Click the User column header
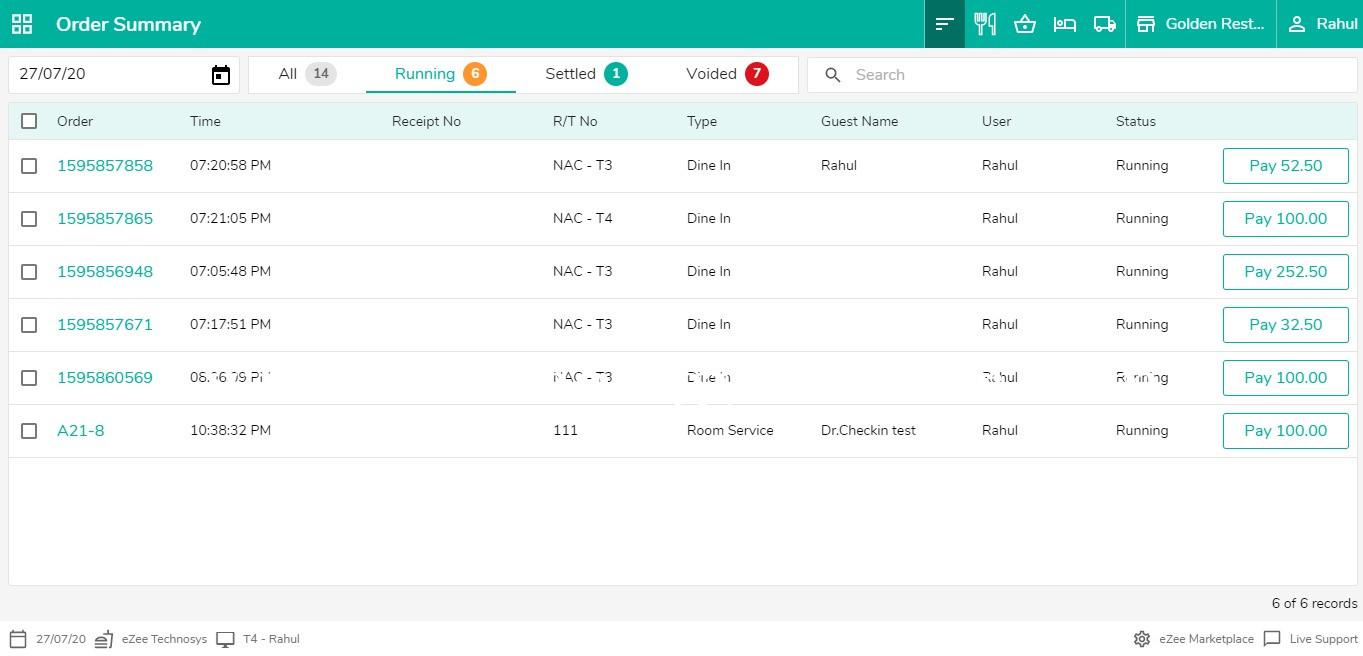1363x656 pixels. pos(997,121)
